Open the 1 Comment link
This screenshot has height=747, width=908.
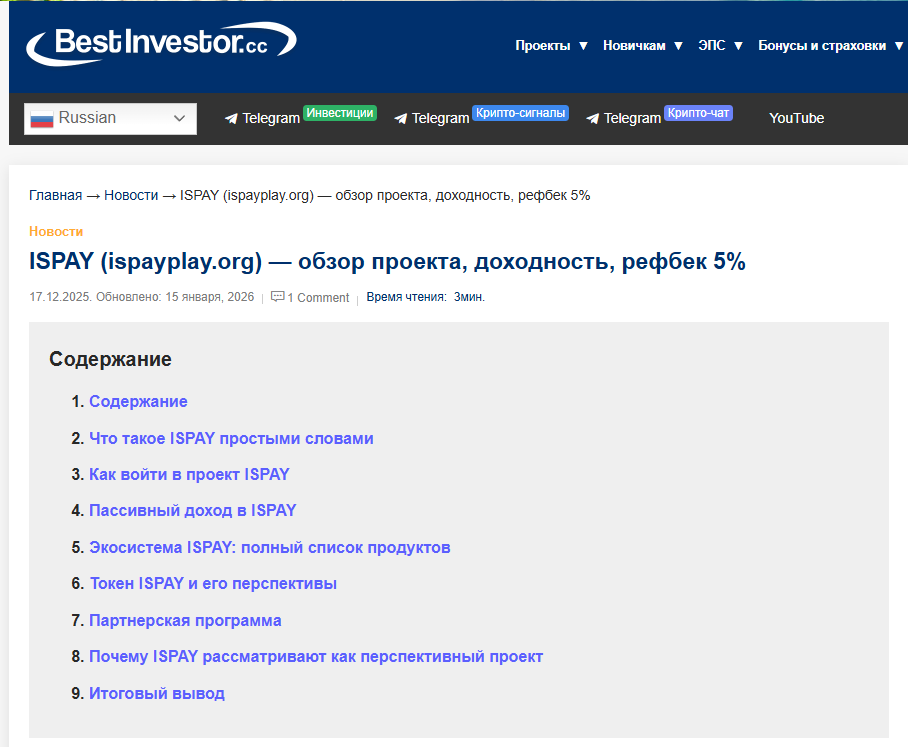pos(318,298)
